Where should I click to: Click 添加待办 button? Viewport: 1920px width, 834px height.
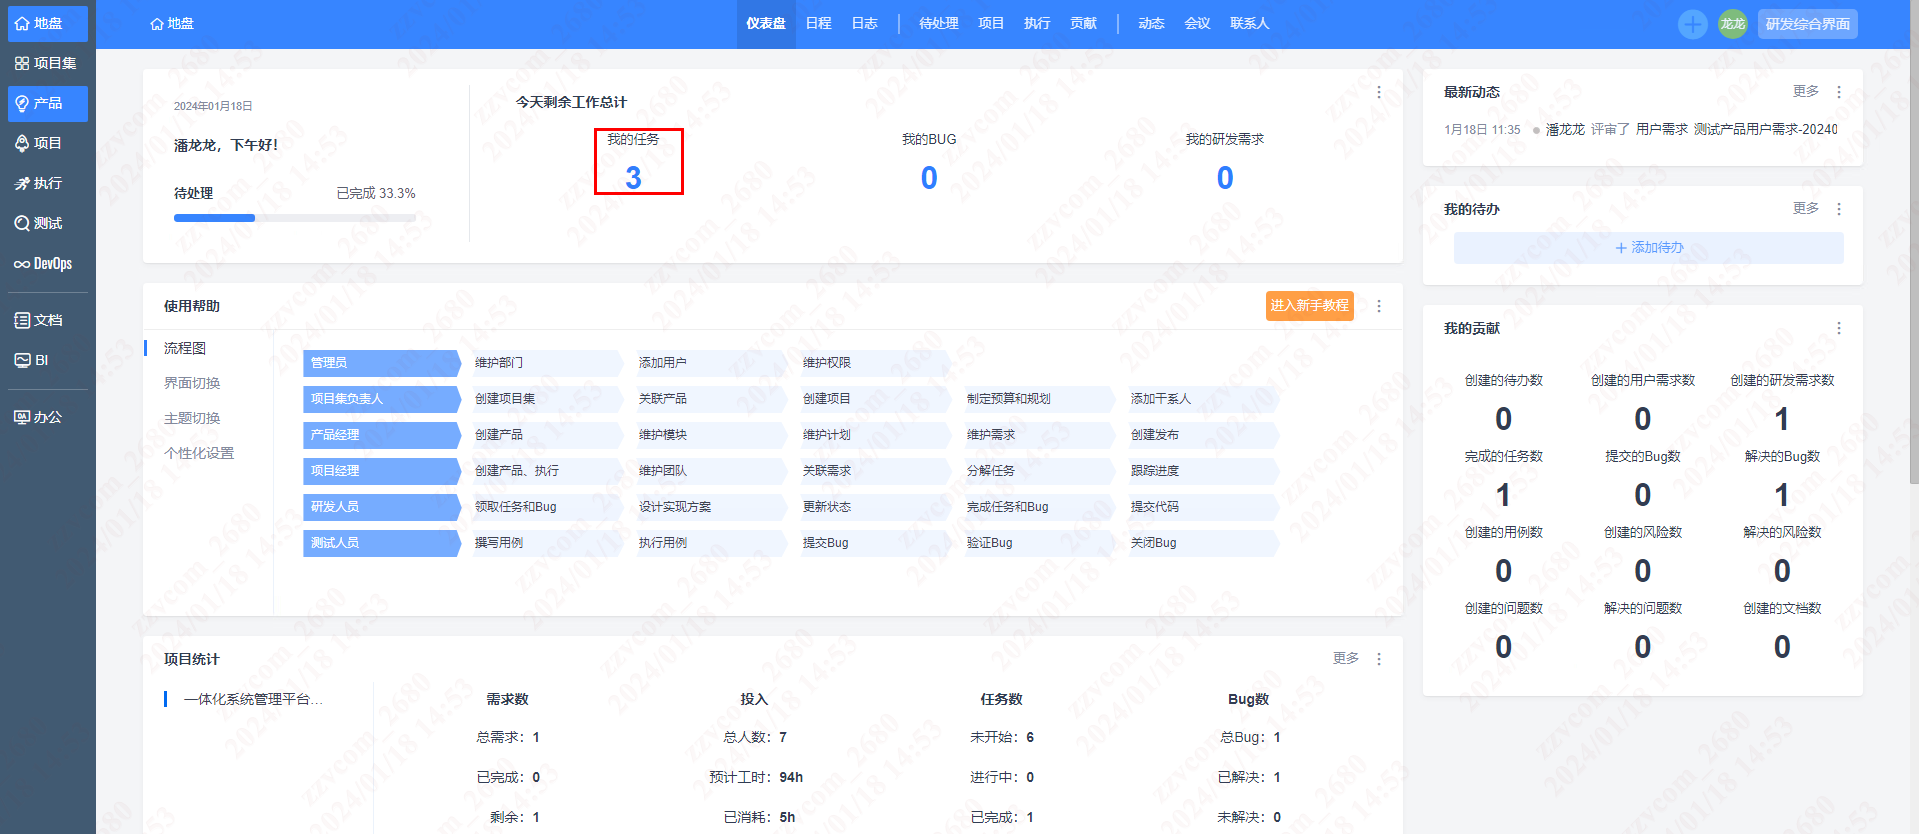click(x=1648, y=248)
